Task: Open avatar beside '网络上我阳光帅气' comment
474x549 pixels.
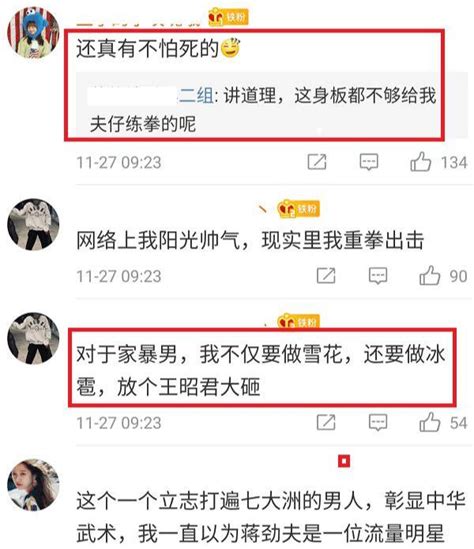Action: [33, 224]
